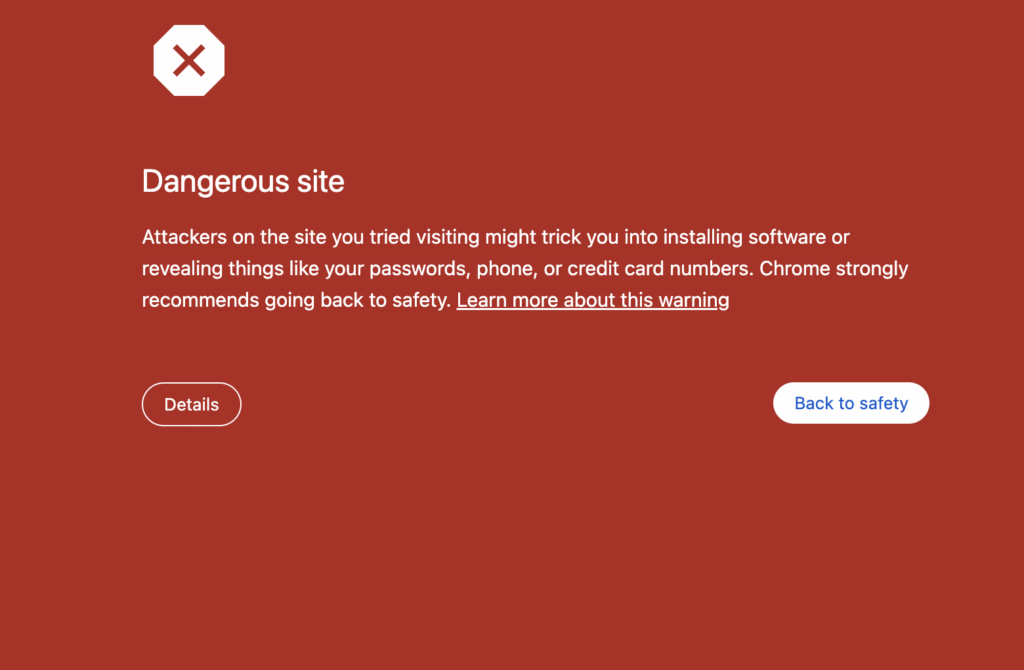The image size is (1024, 670).
Task: Click the text recommends going back to safety
Action: point(296,300)
